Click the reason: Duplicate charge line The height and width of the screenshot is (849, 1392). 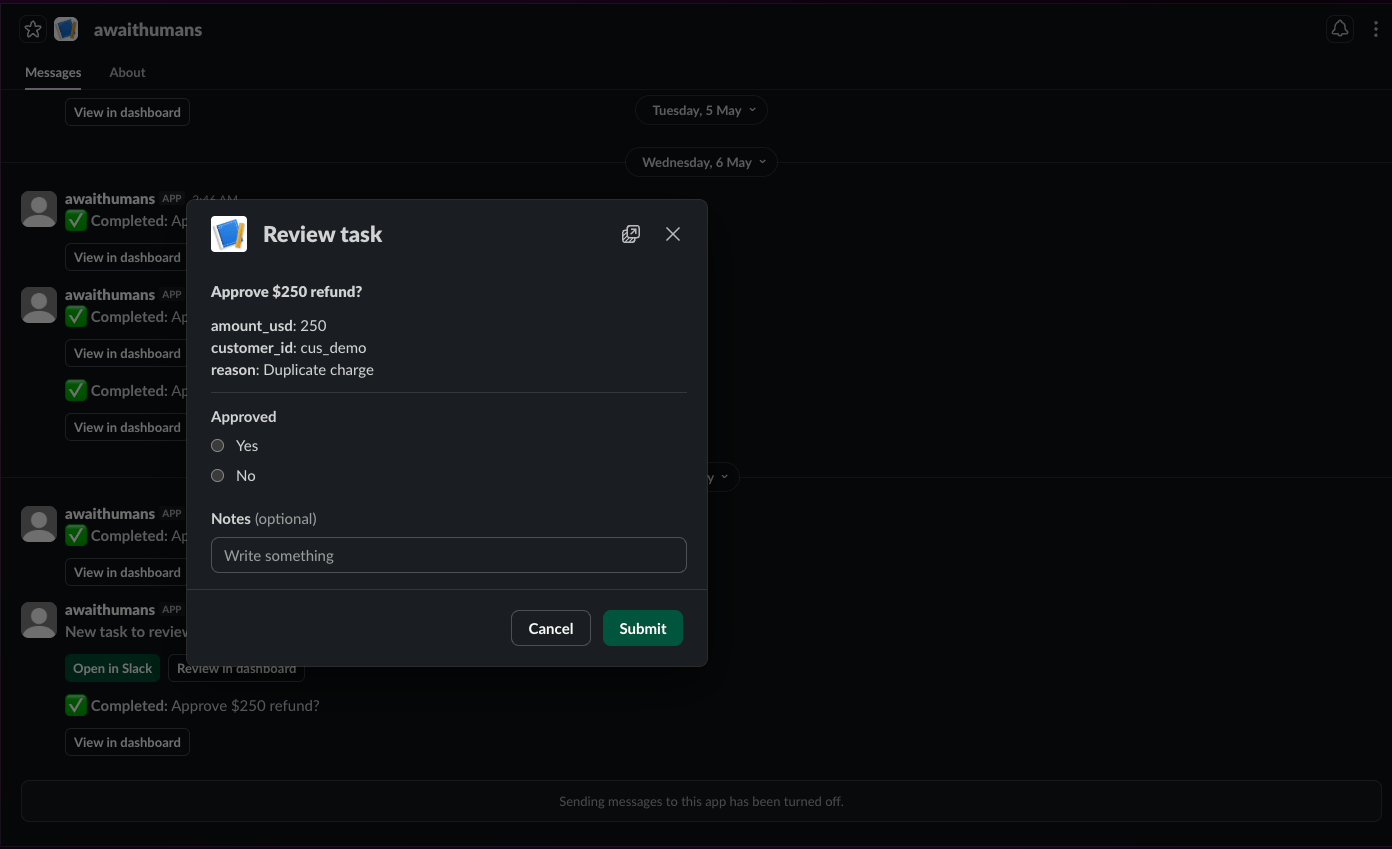[292, 370]
